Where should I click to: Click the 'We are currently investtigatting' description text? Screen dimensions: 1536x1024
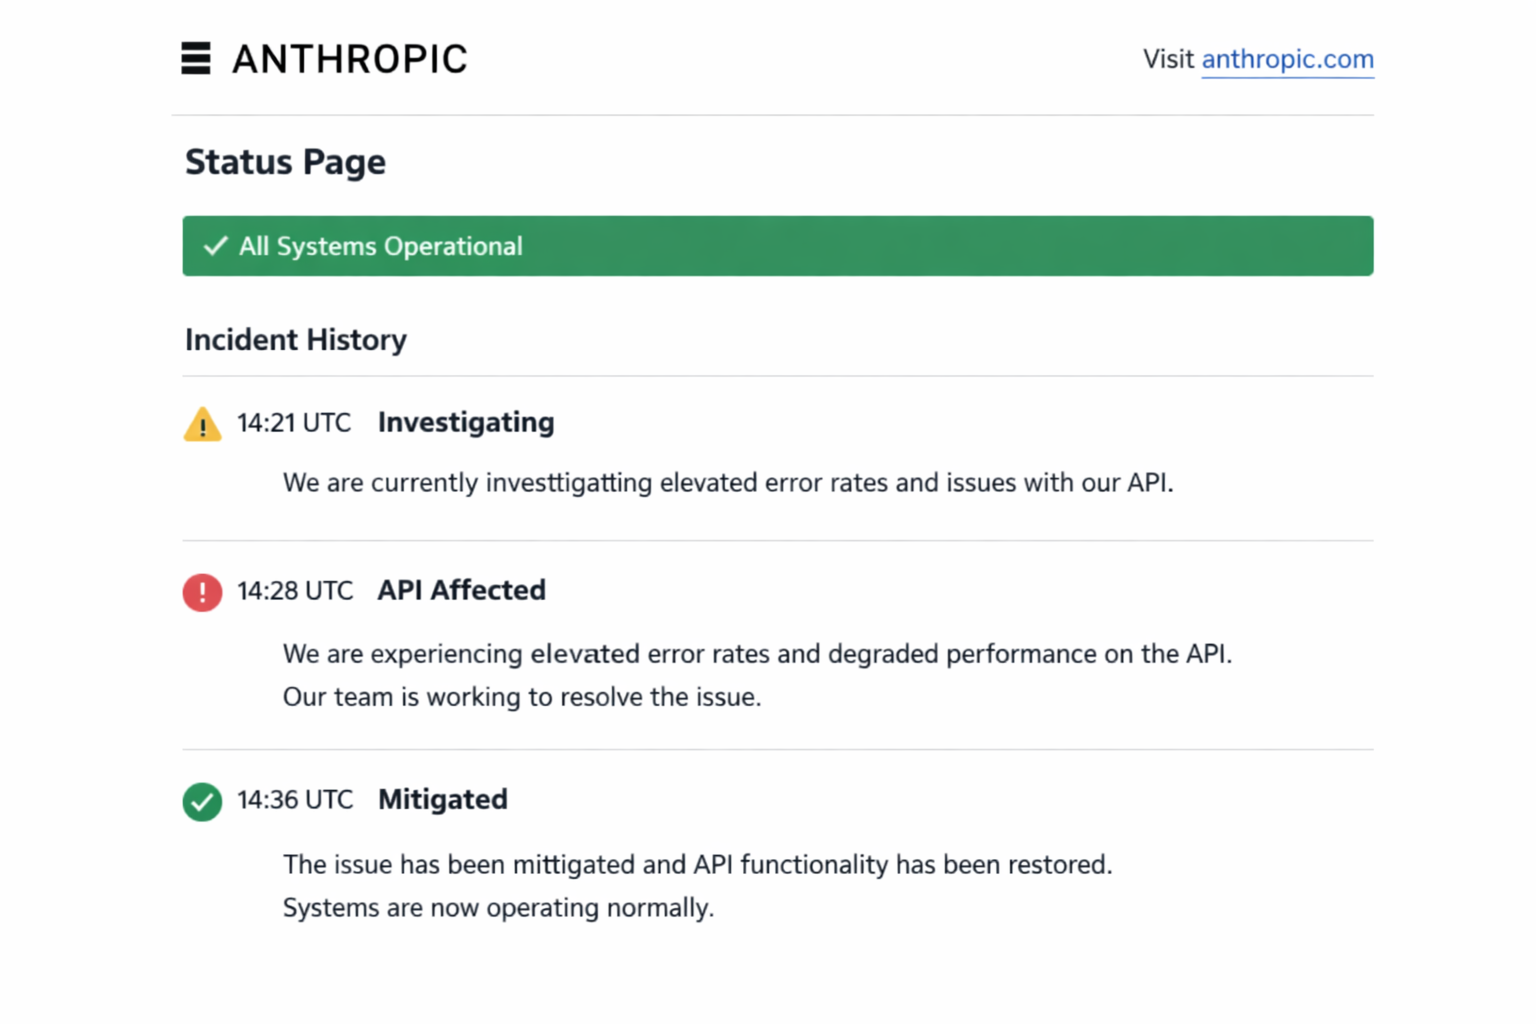point(728,483)
